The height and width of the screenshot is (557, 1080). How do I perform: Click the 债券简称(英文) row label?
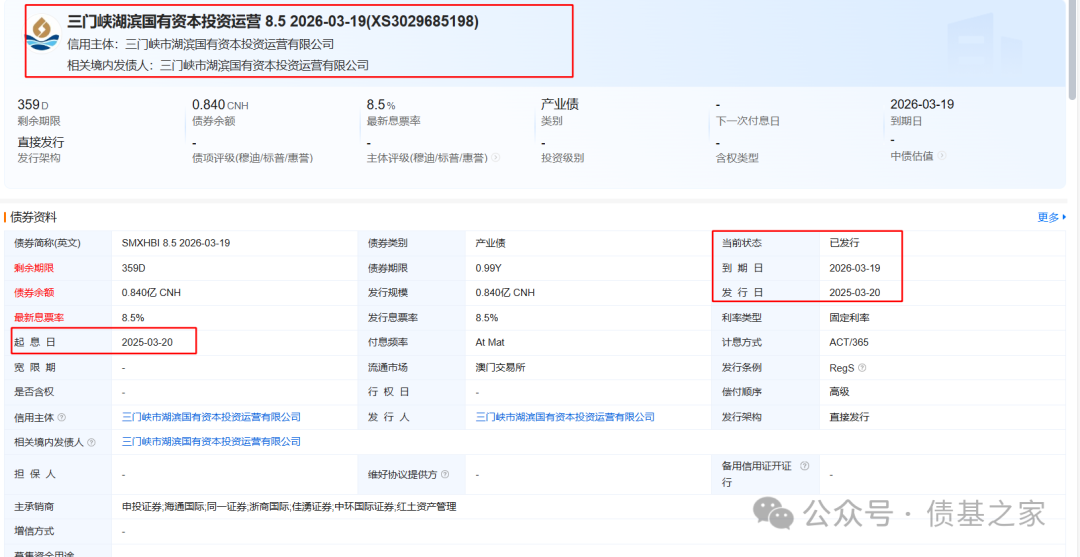48,243
